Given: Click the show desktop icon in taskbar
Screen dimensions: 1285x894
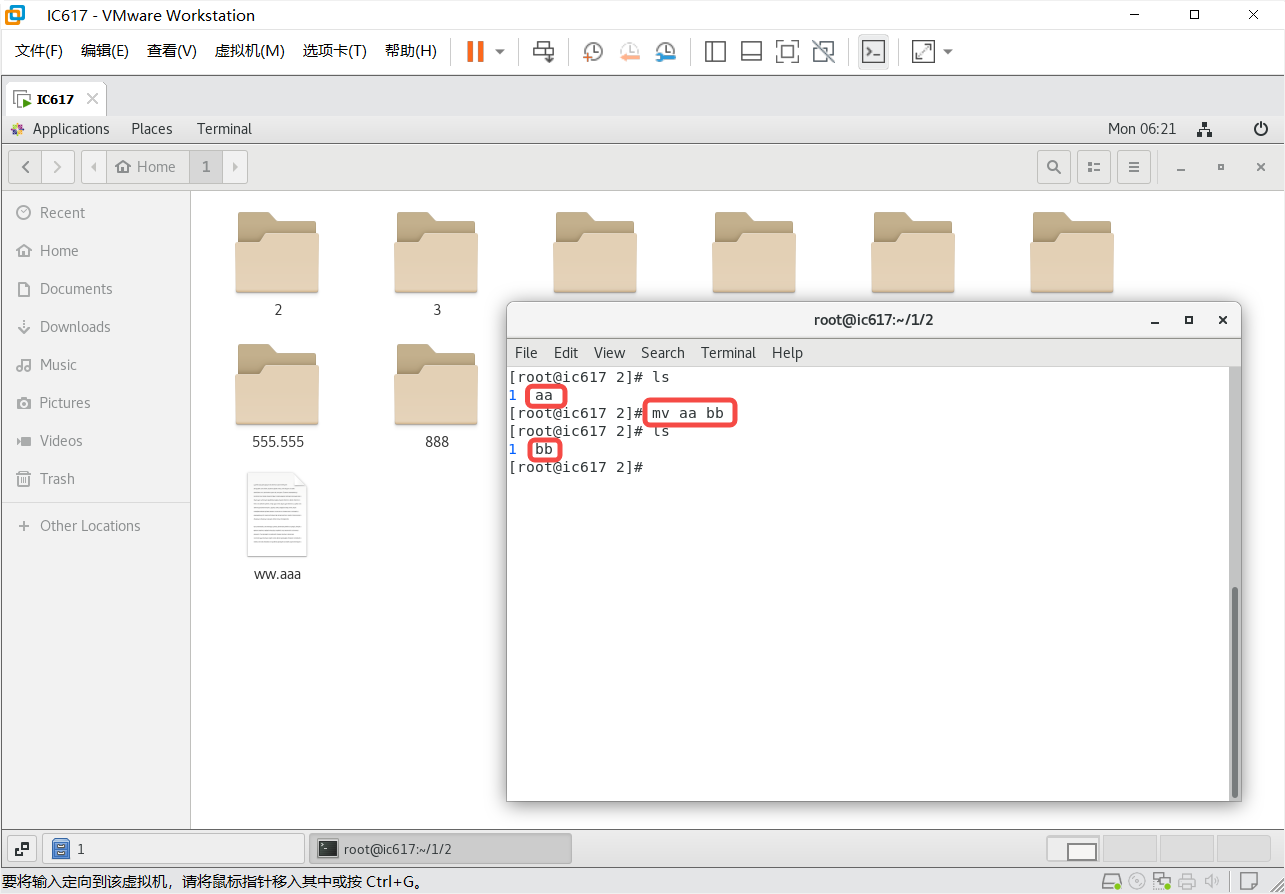Looking at the screenshot, I should pos(22,849).
